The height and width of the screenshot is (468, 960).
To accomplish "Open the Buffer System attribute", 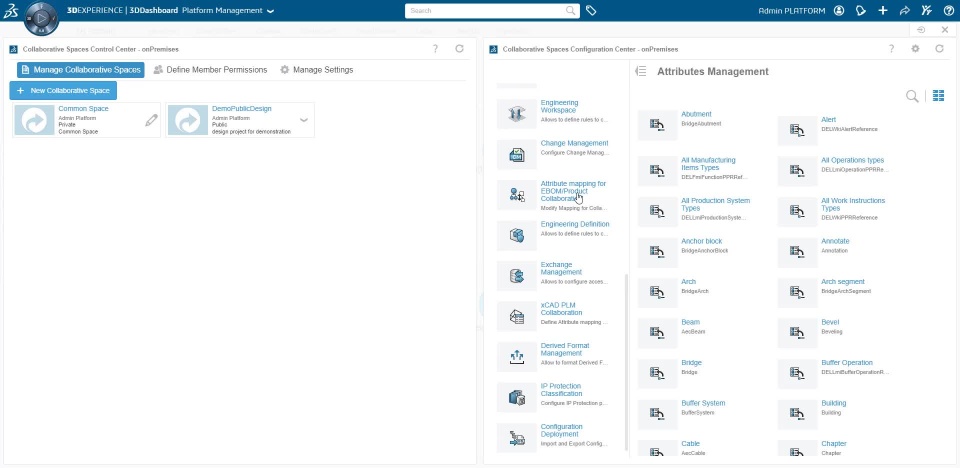I will [703, 403].
